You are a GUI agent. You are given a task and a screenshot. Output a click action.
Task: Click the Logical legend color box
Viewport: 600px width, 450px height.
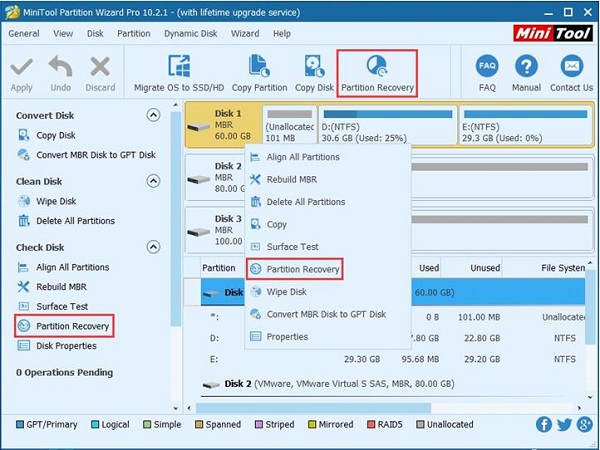point(95,424)
